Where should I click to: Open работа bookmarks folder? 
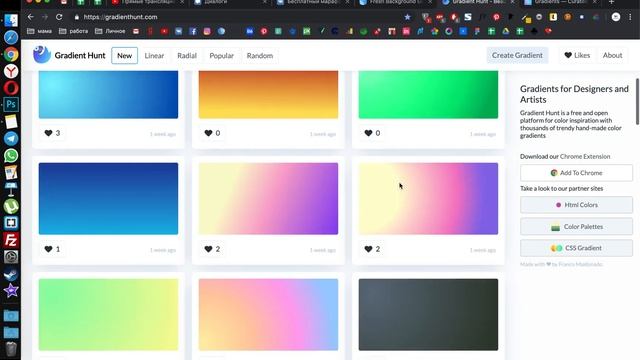coord(73,31)
